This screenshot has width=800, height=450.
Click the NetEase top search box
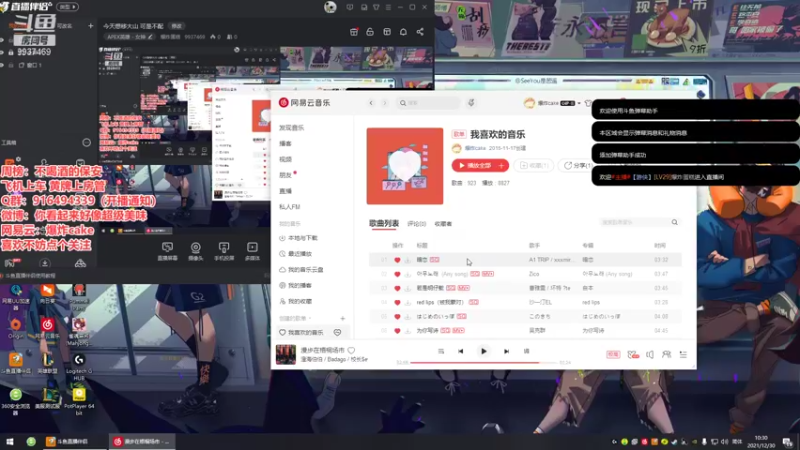(430, 103)
